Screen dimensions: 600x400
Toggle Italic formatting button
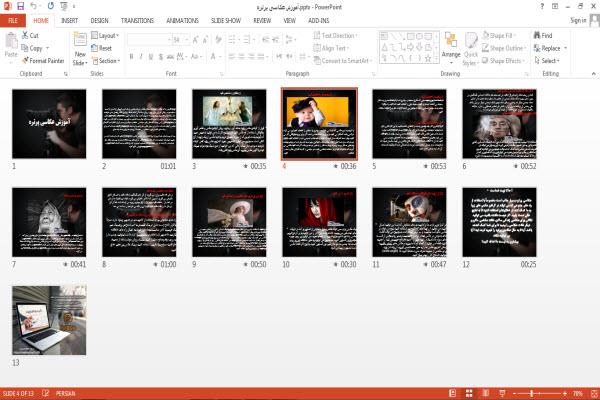(141, 57)
